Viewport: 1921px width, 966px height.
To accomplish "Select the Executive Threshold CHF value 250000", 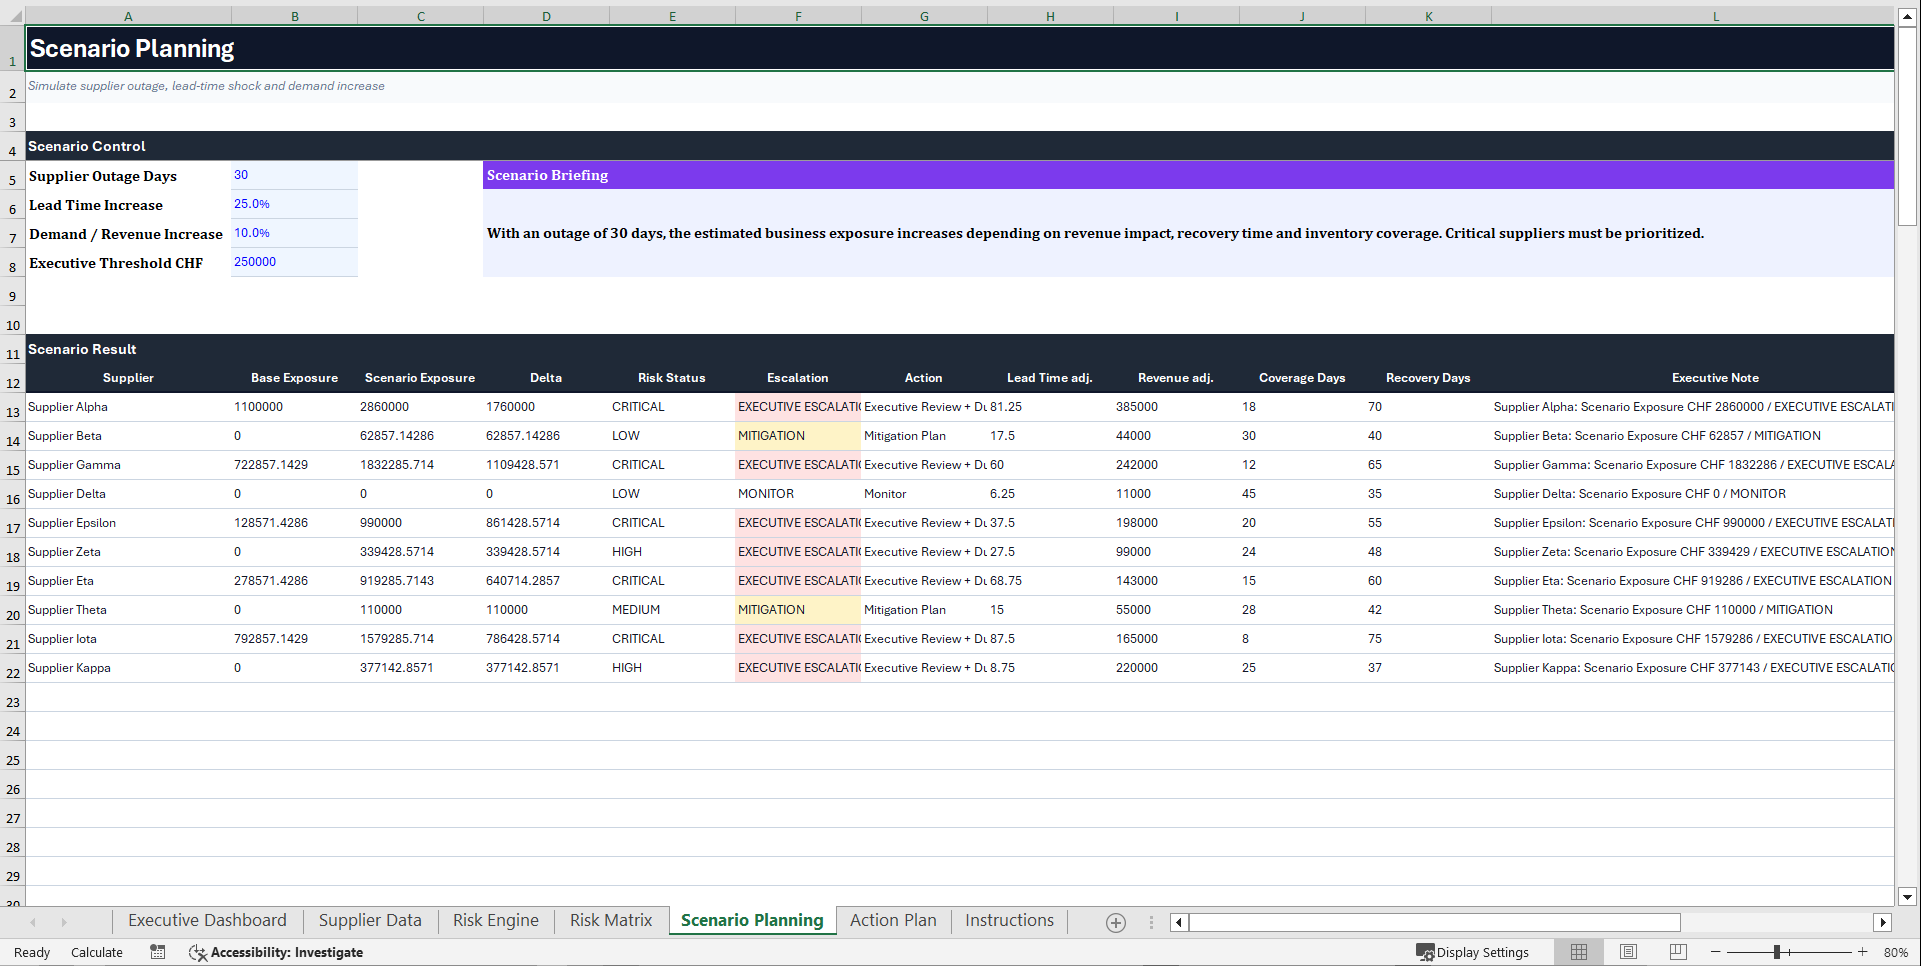I will 294,262.
